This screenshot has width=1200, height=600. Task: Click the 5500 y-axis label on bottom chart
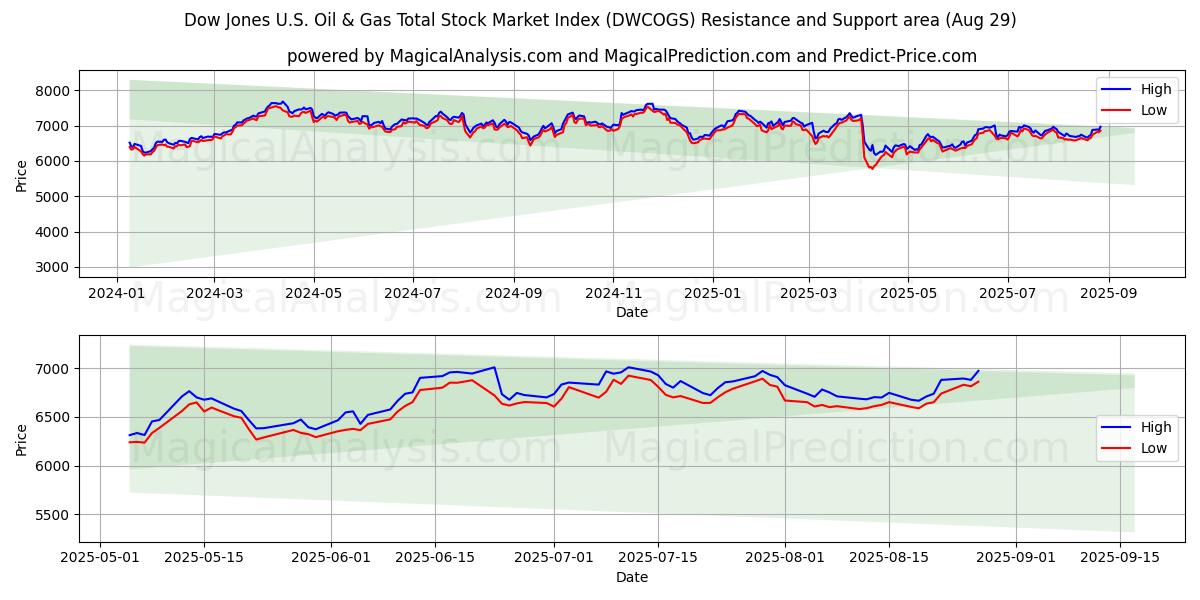[x=53, y=515]
